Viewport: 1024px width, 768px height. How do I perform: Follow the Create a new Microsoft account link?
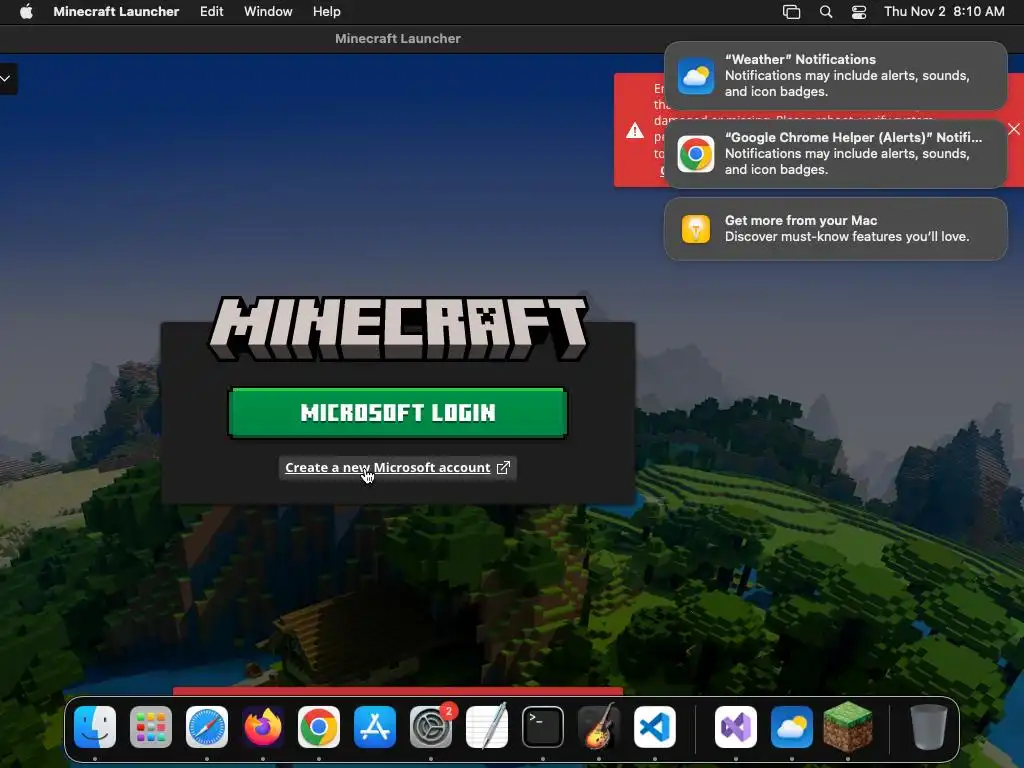(387, 468)
